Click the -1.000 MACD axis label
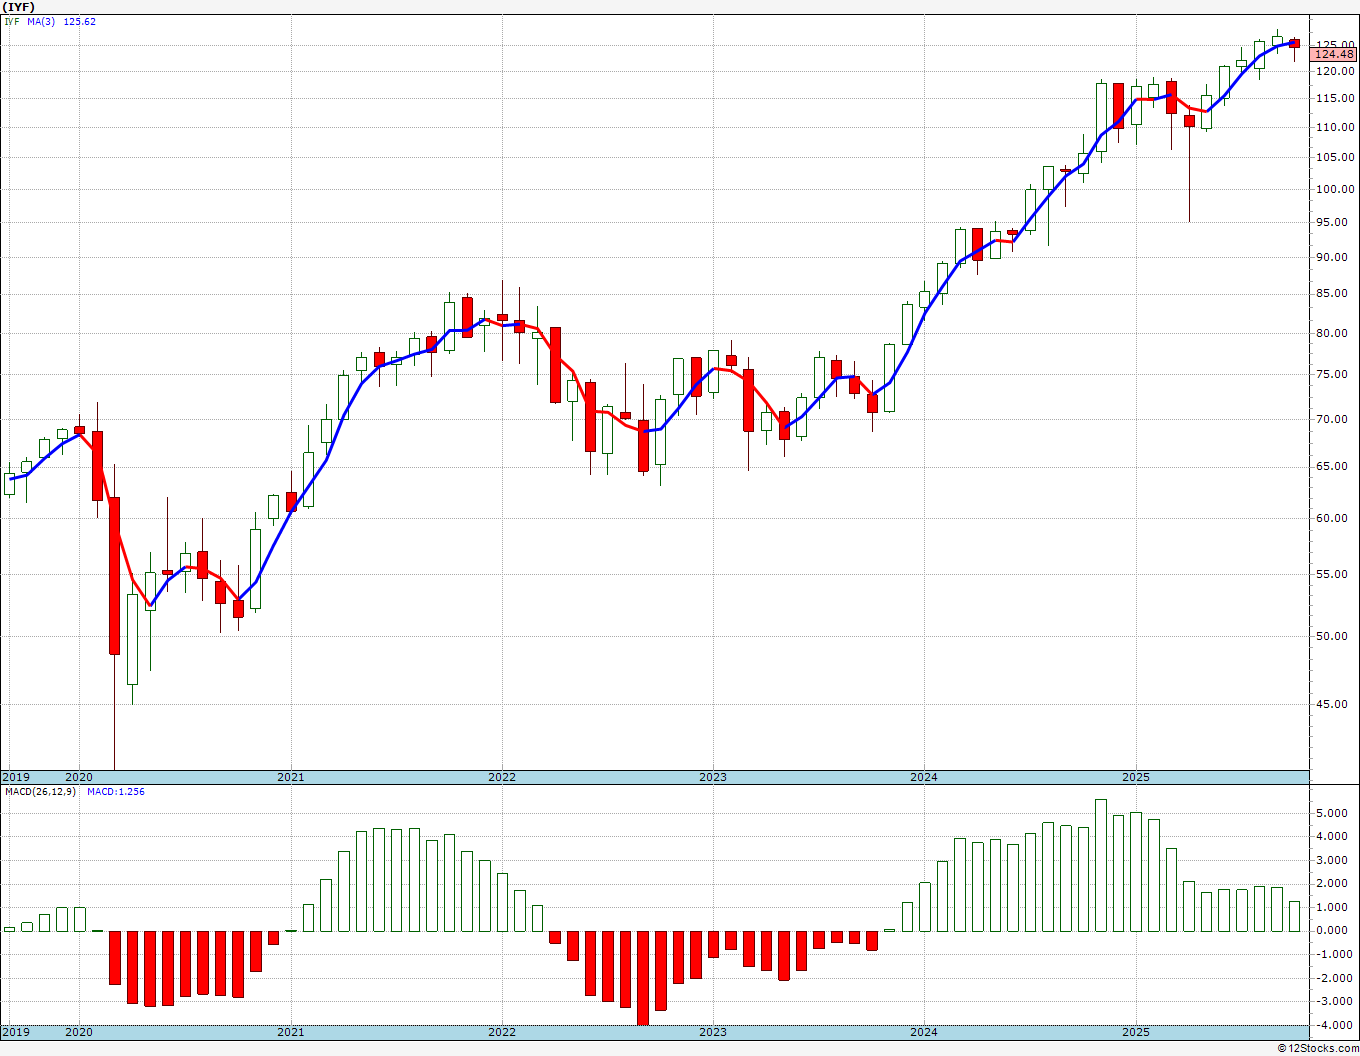 (x=1333, y=954)
